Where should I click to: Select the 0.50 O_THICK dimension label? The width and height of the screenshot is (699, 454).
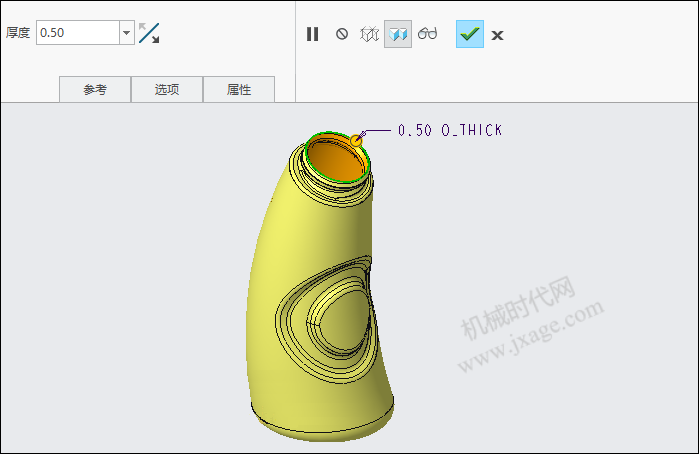click(450, 130)
